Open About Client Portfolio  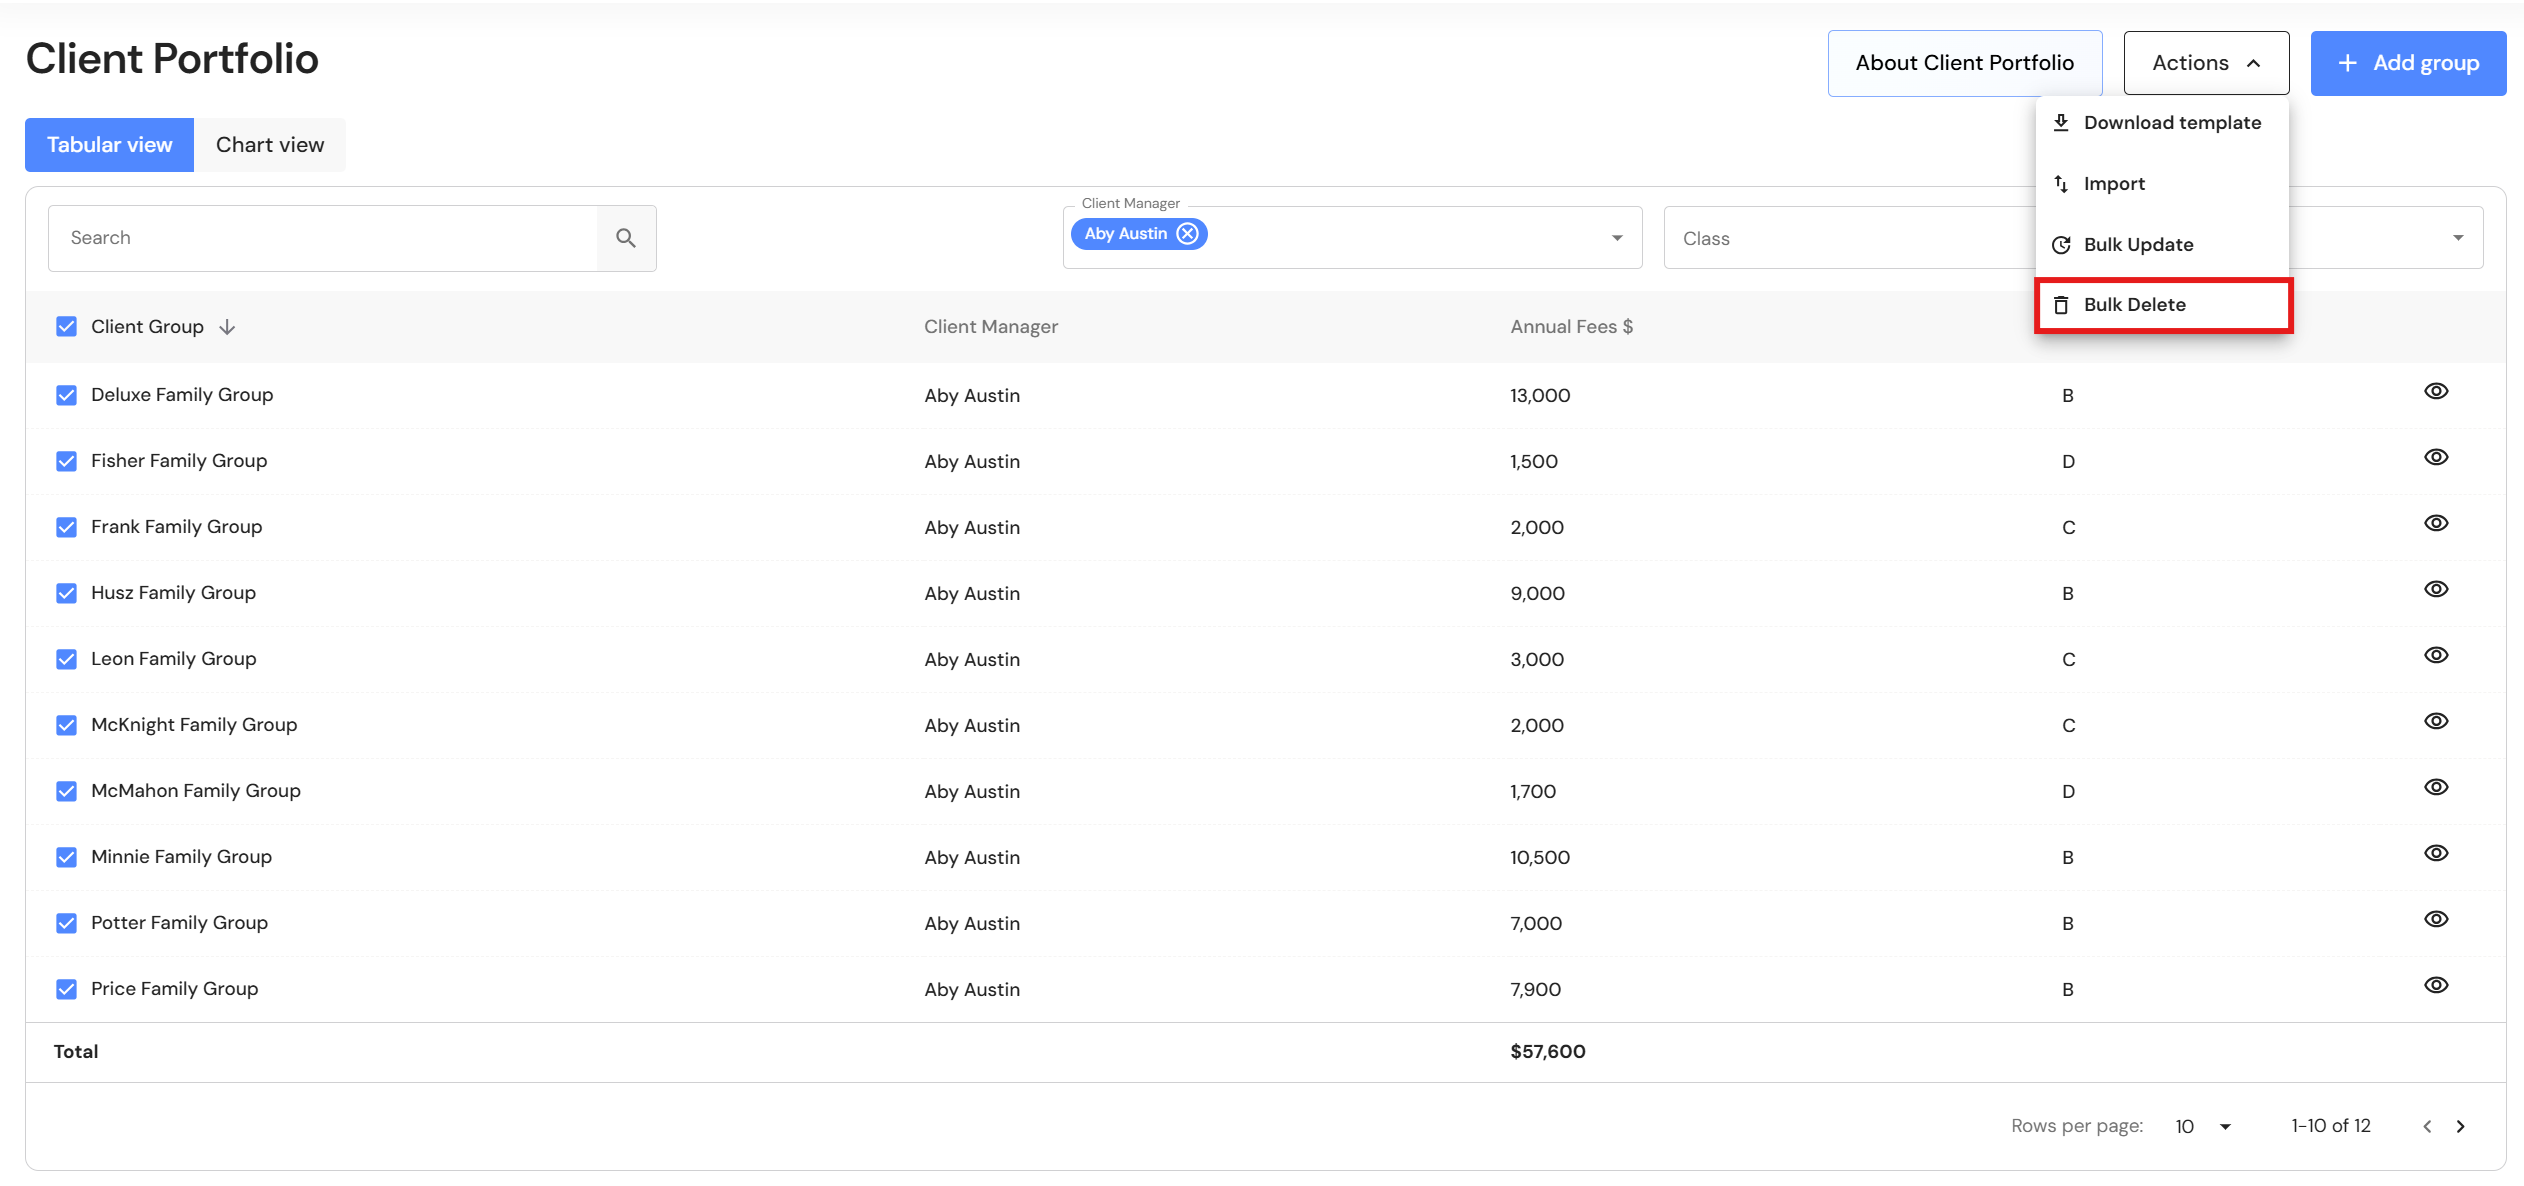pyautogui.click(x=1964, y=63)
